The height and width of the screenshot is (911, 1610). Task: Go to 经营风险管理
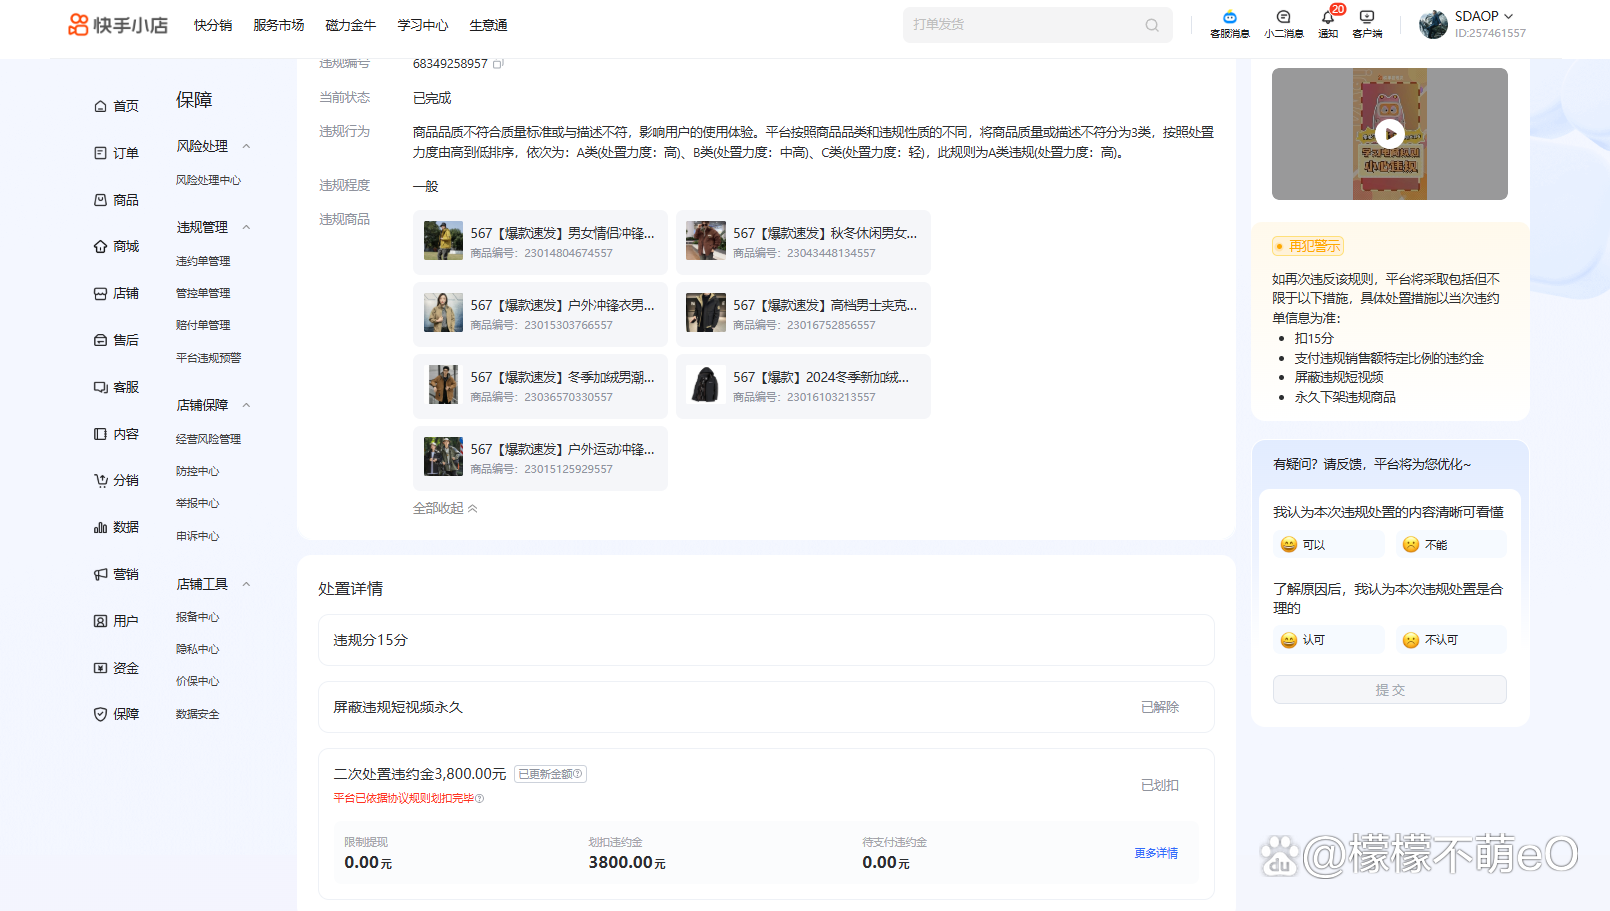(208, 439)
